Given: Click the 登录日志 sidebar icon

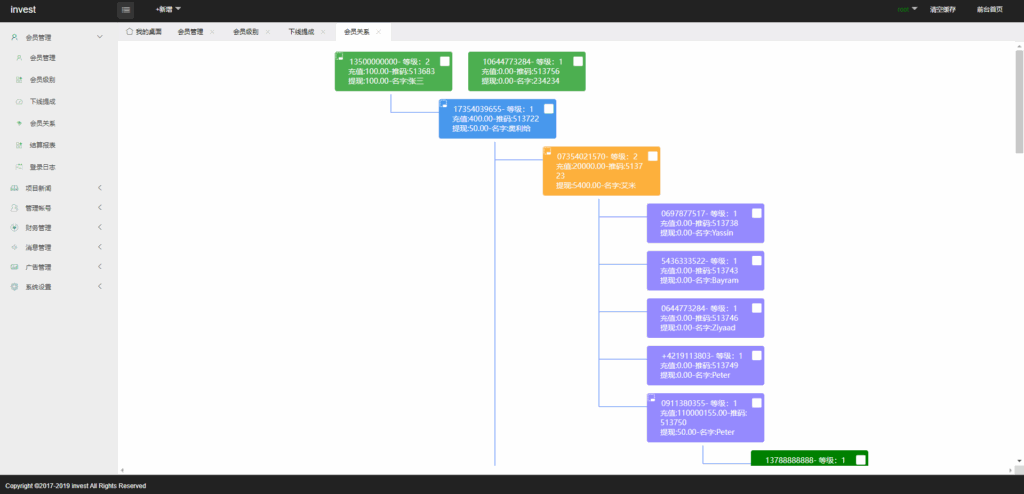Looking at the screenshot, I should coord(19,167).
